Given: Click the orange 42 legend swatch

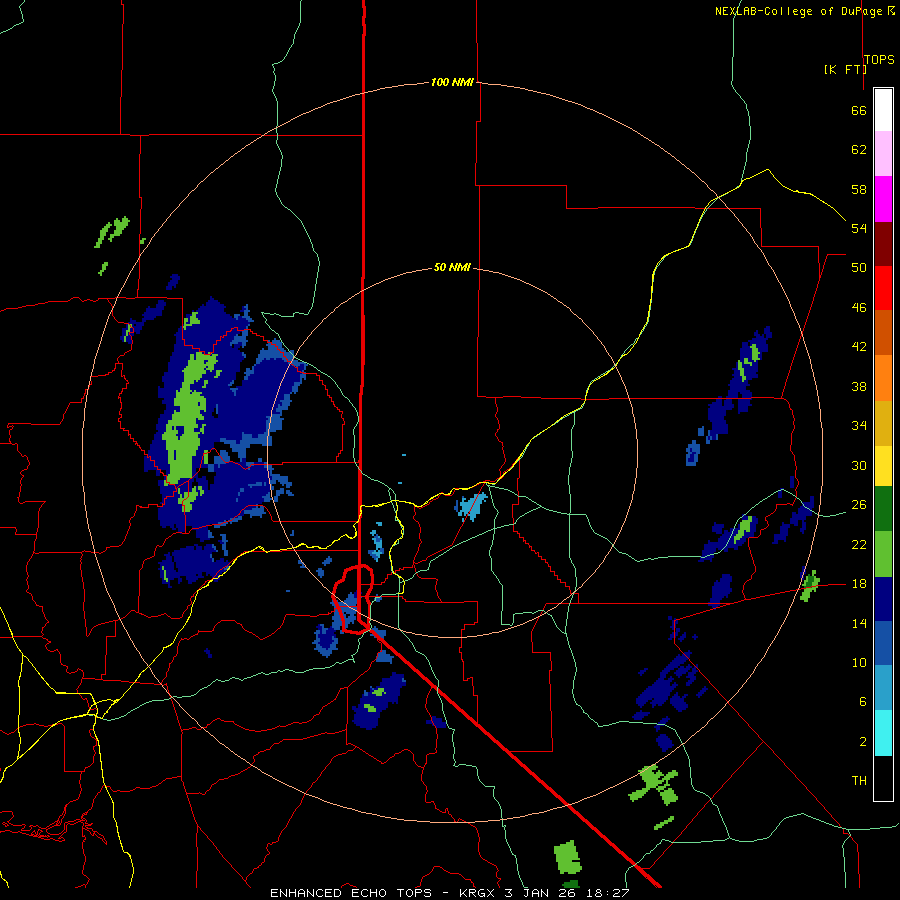Looking at the screenshot, I should click(883, 378).
